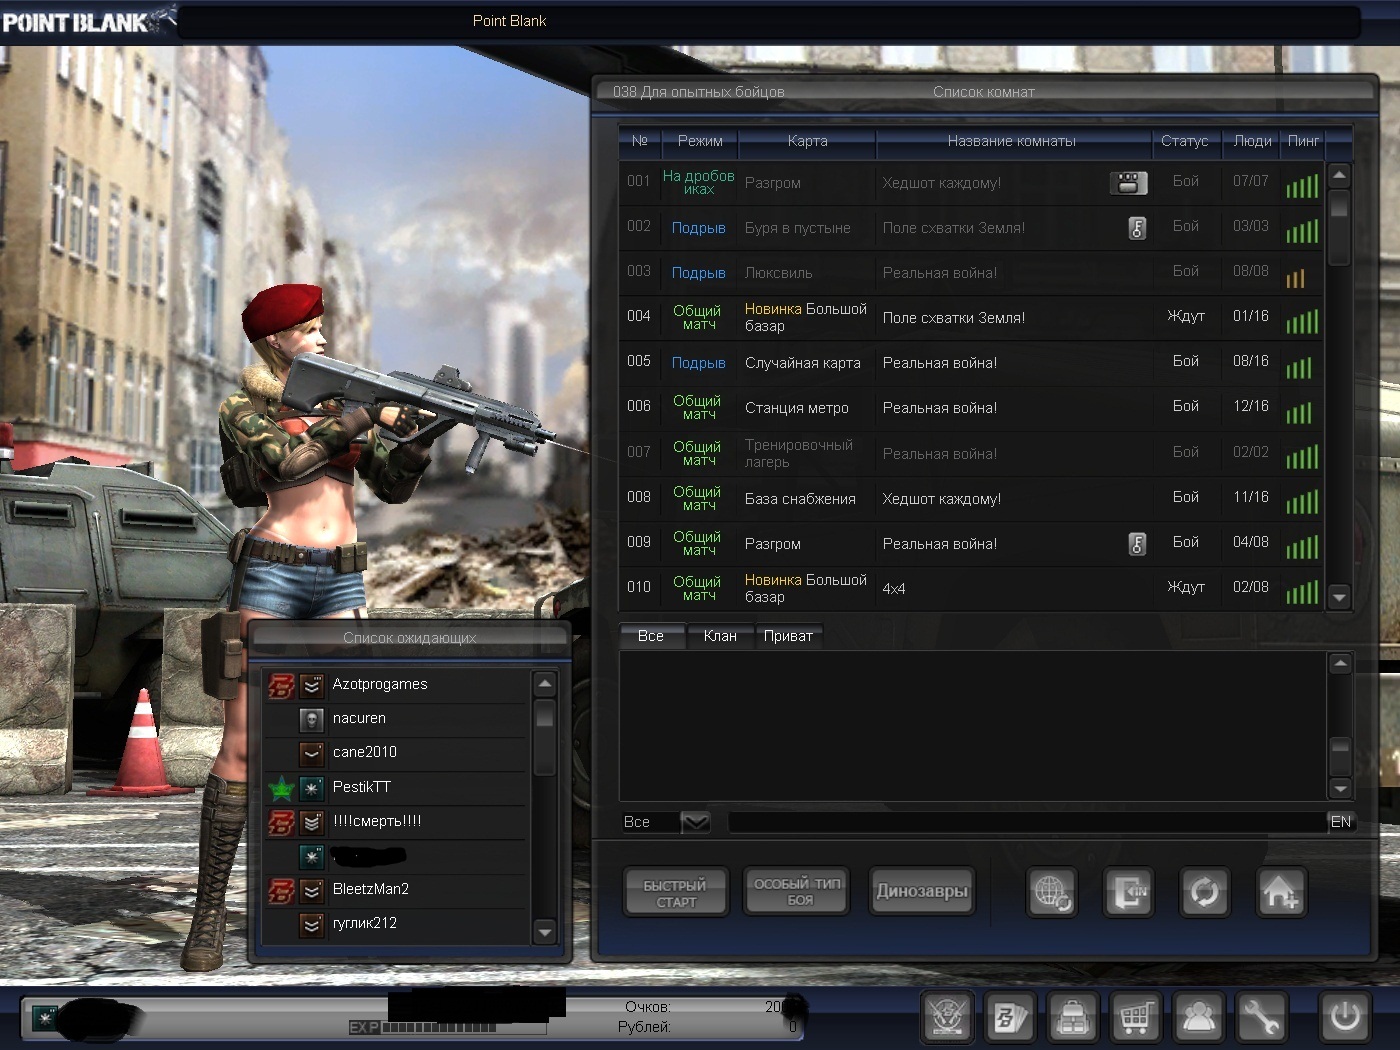Click the server change globe icon

[x=1052, y=891]
